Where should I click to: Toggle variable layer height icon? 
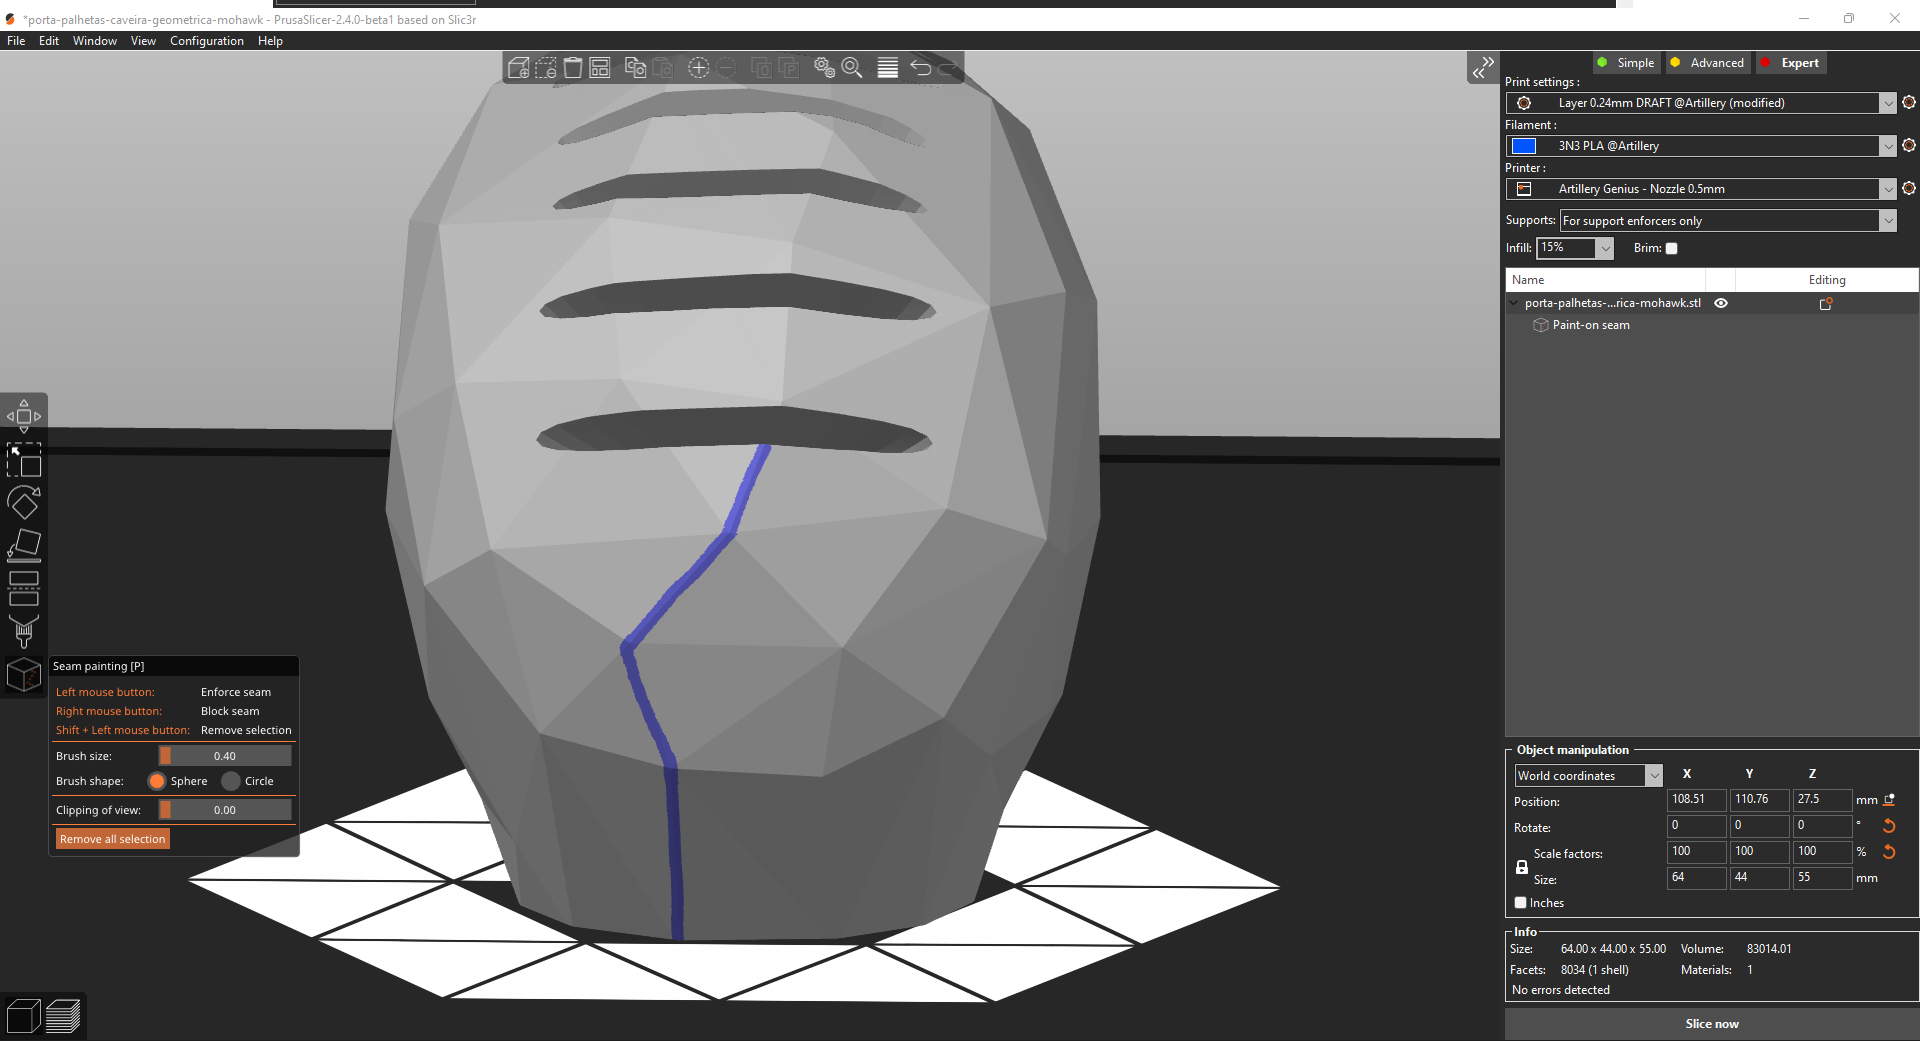click(887, 67)
